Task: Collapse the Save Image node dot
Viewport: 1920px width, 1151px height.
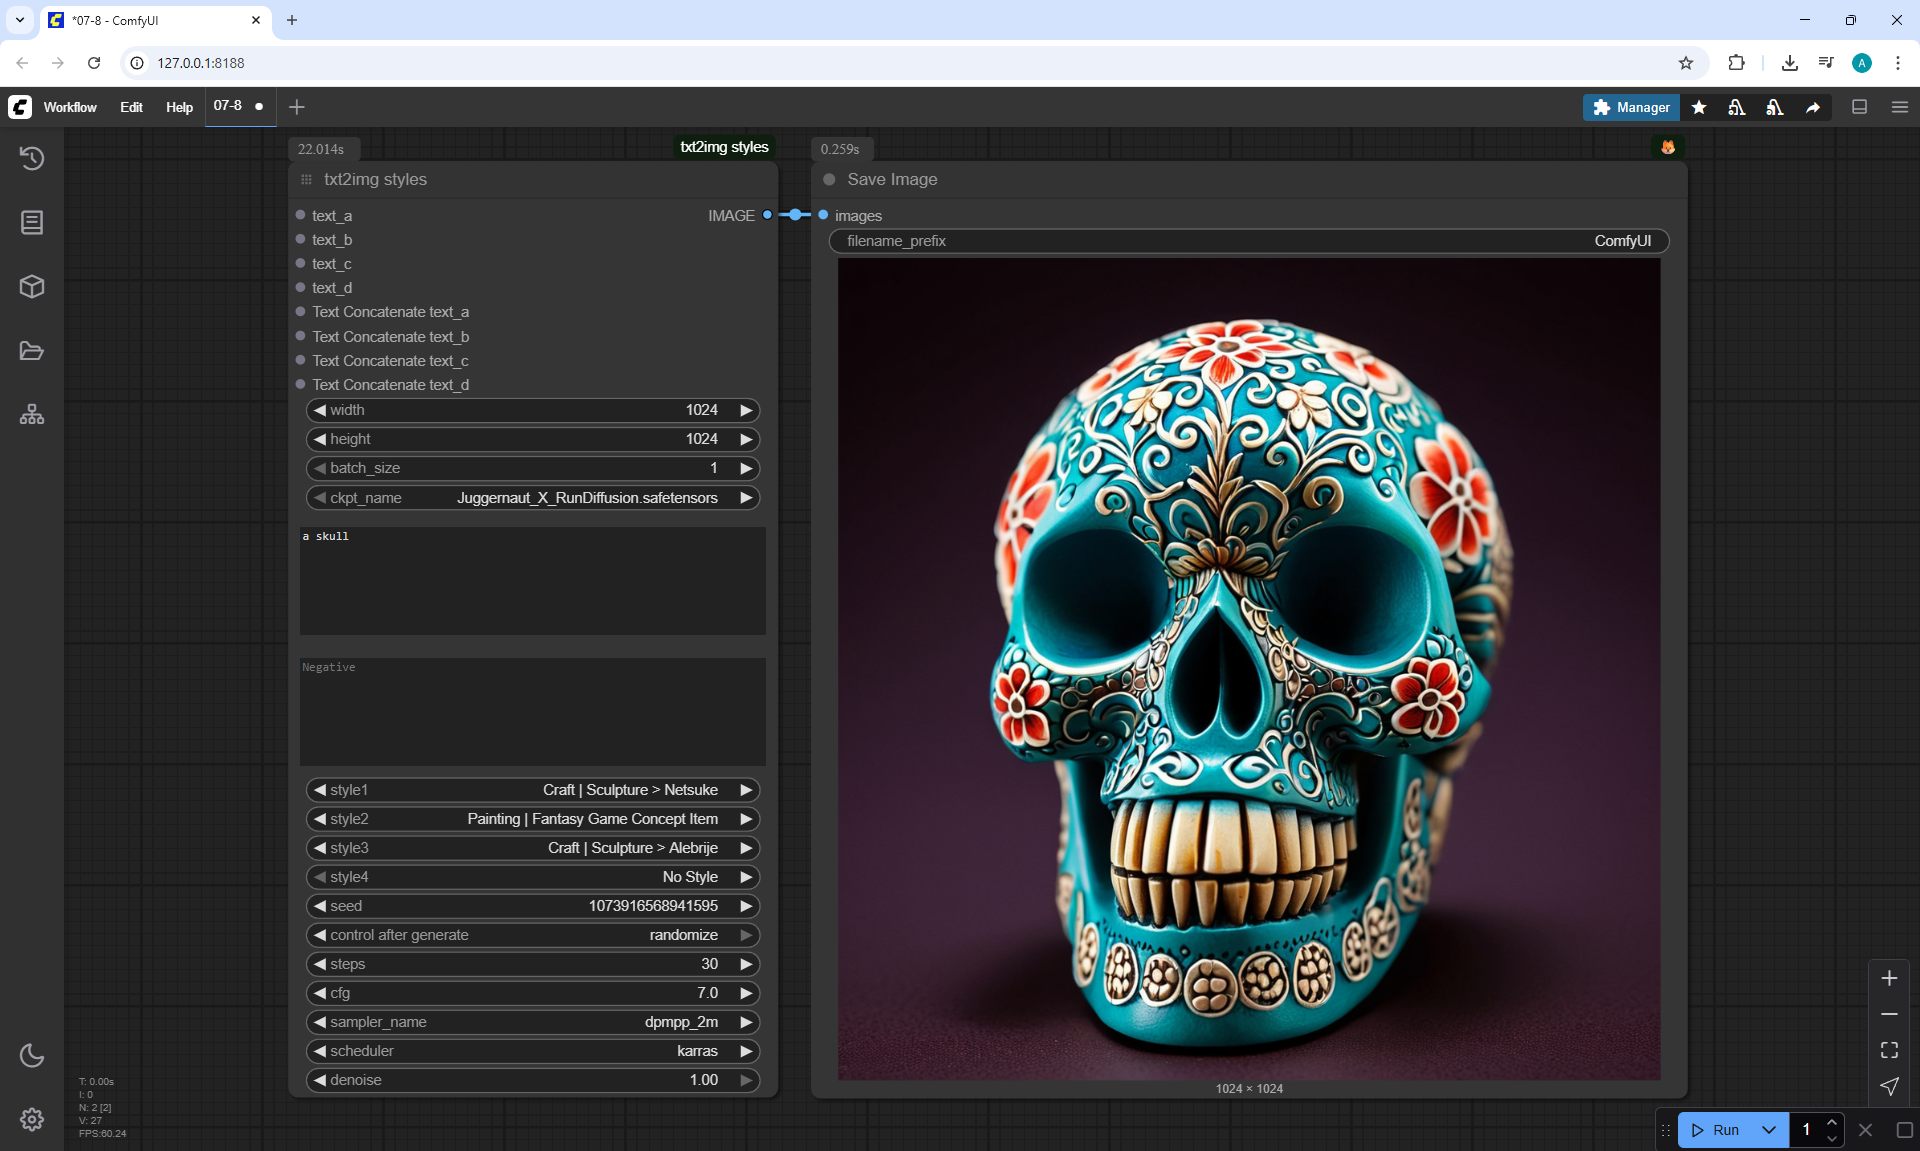Action: click(829, 180)
